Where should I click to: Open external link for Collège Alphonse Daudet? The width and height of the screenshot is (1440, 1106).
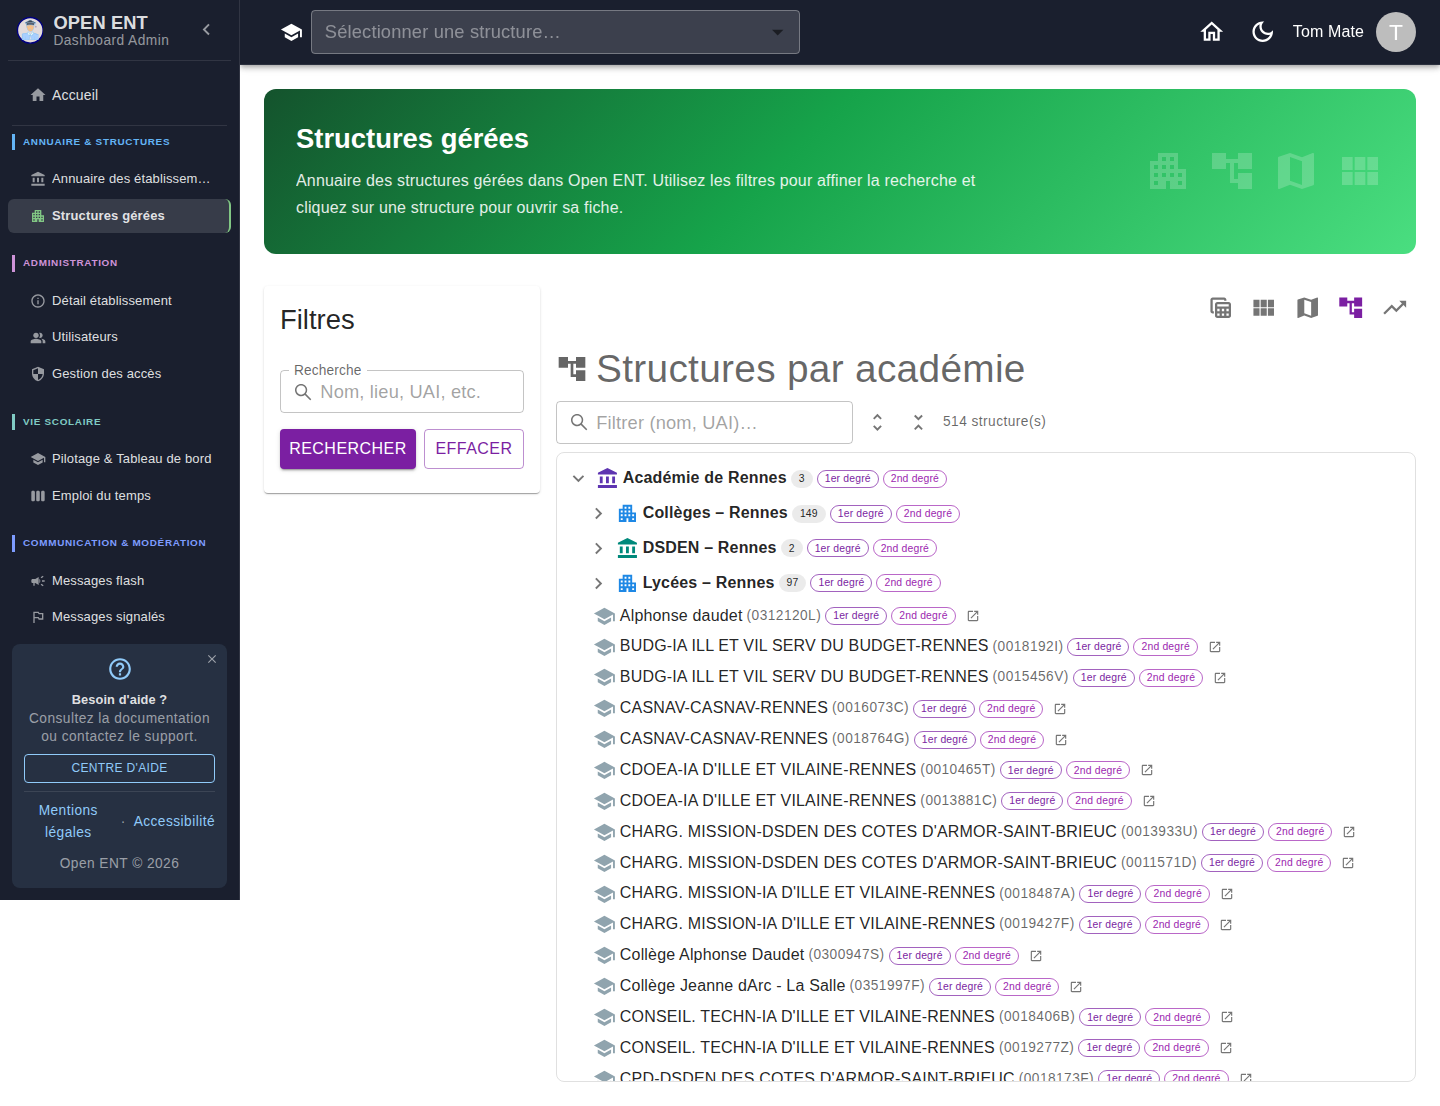click(x=1036, y=957)
